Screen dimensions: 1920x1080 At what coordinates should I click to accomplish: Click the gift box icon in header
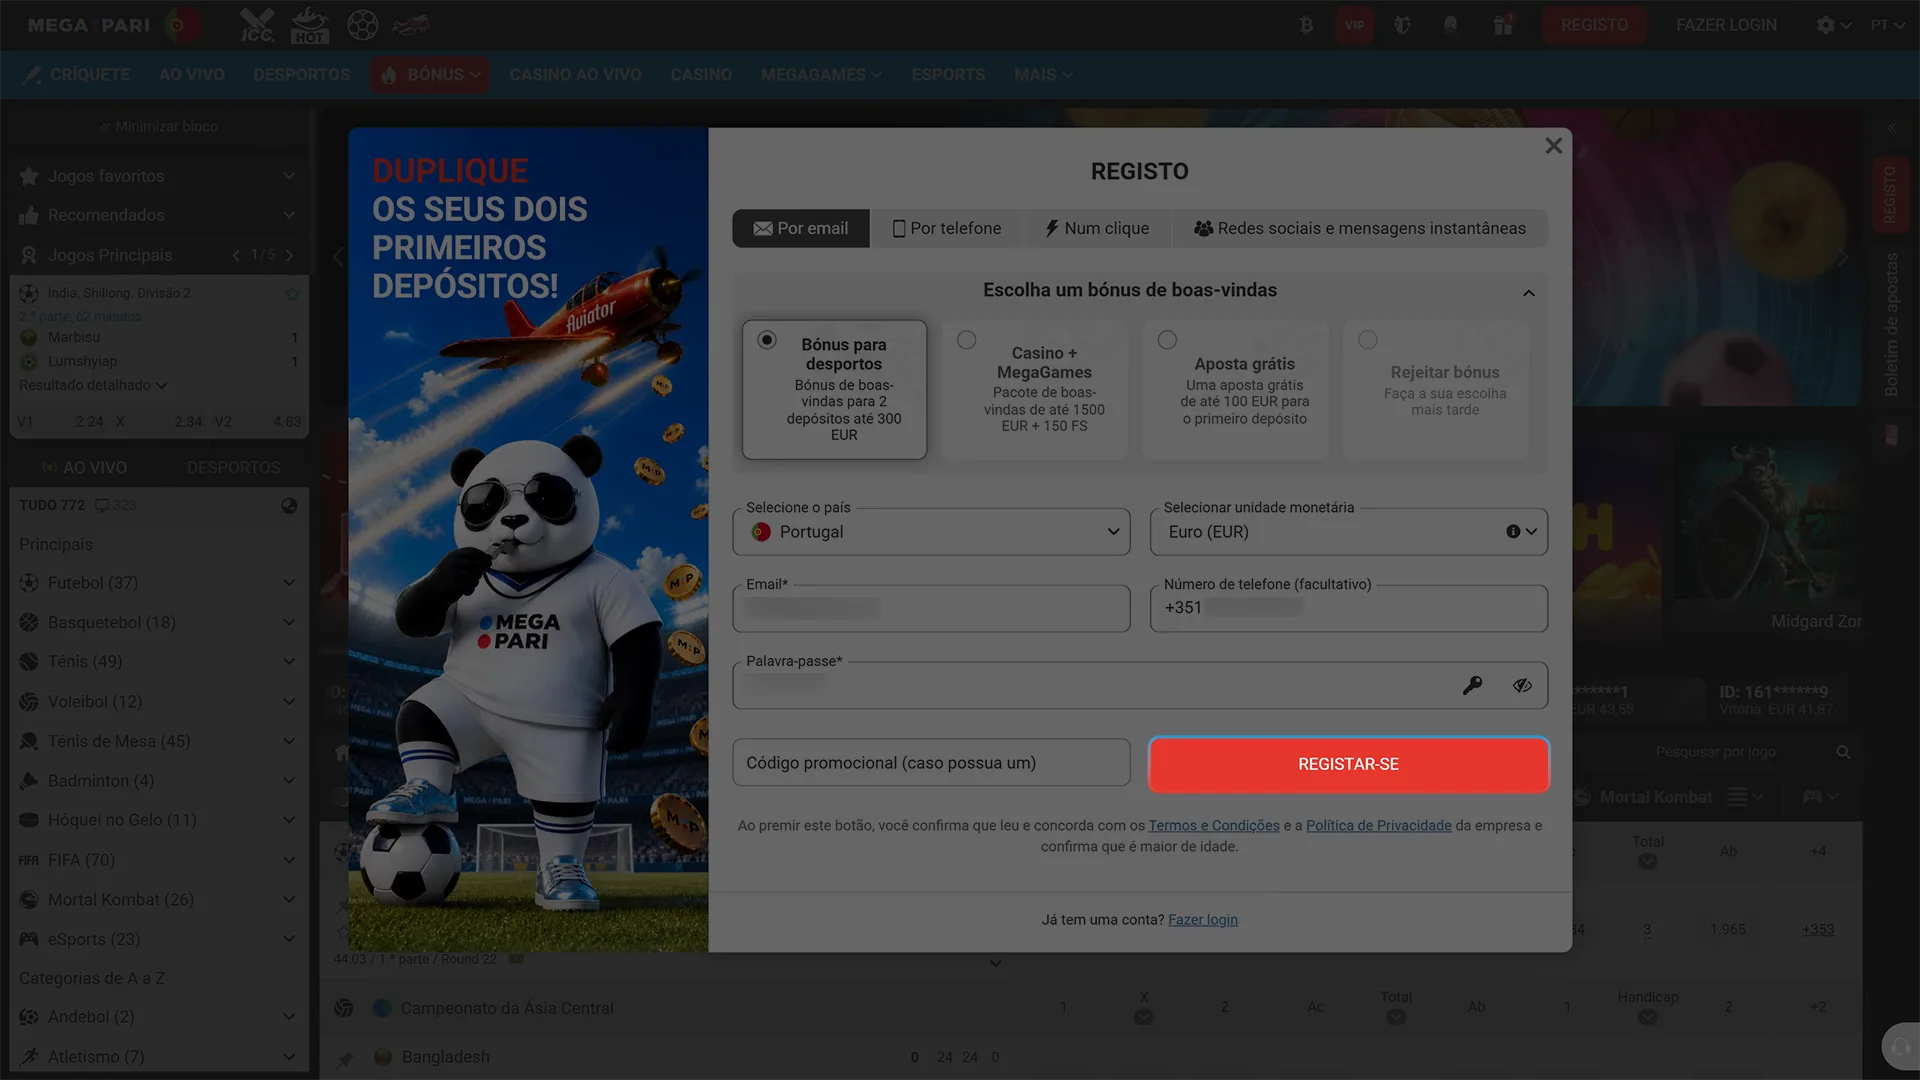[x=1503, y=25]
